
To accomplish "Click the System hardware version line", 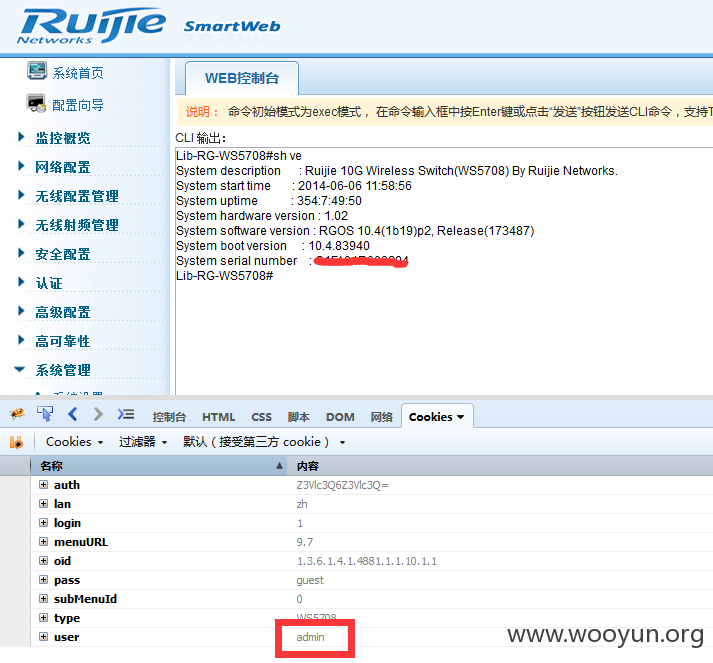I will tap(262, 216).
